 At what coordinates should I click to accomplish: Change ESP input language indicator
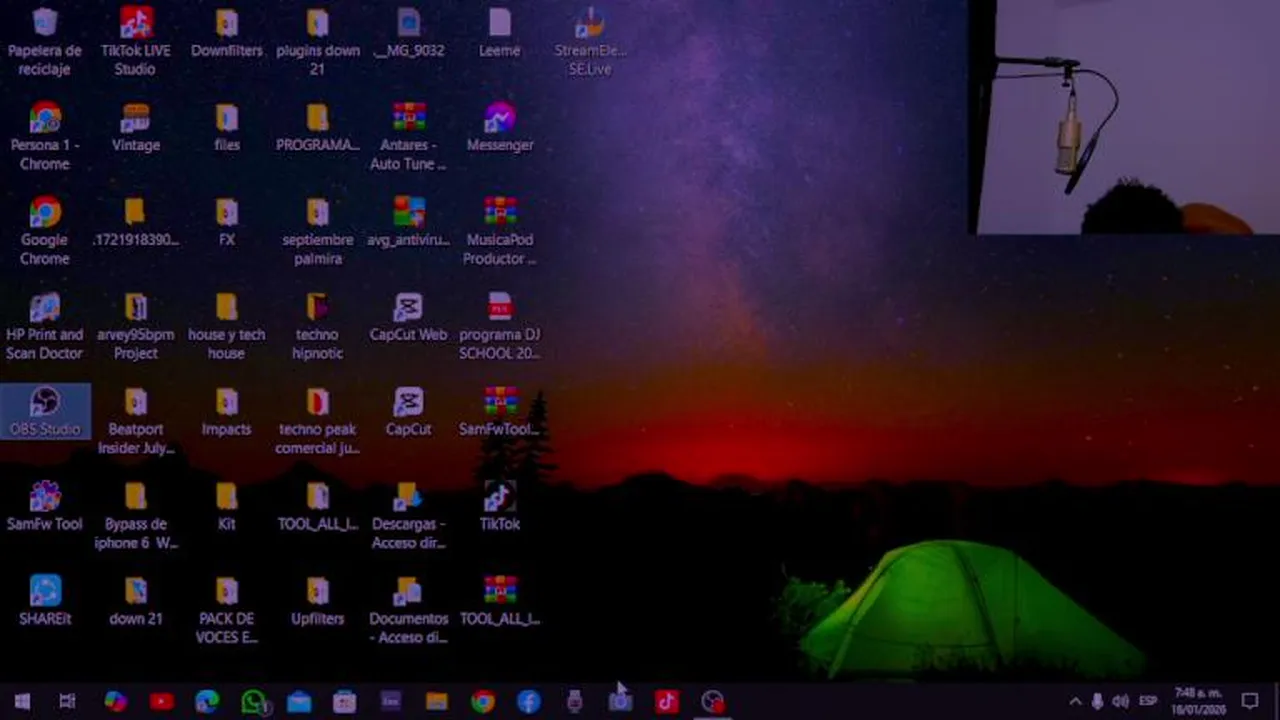tap(1148, 701)
